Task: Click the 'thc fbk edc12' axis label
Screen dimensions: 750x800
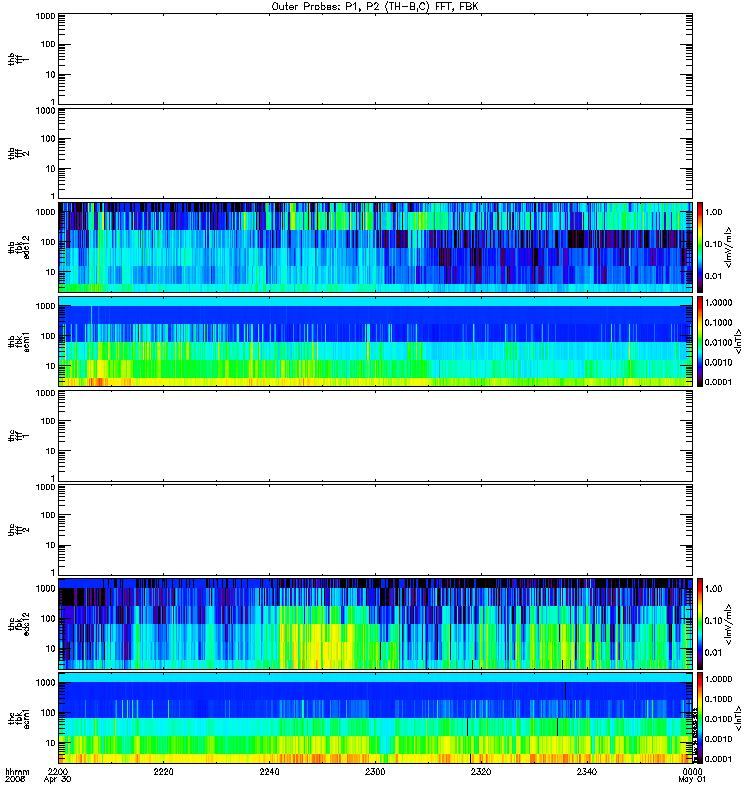Action: (18, 624)
